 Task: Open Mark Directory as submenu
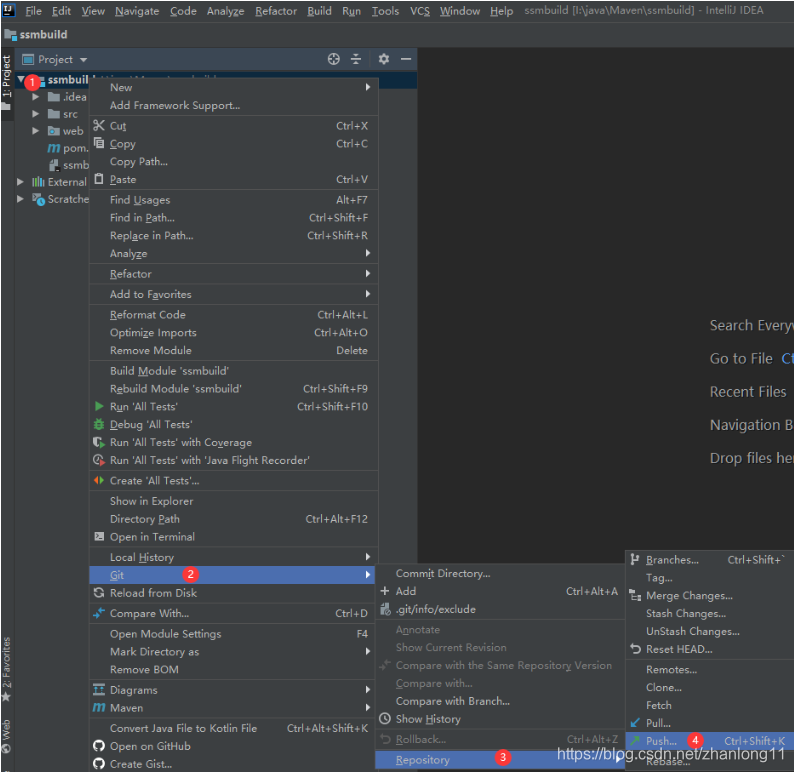(234, 652)
